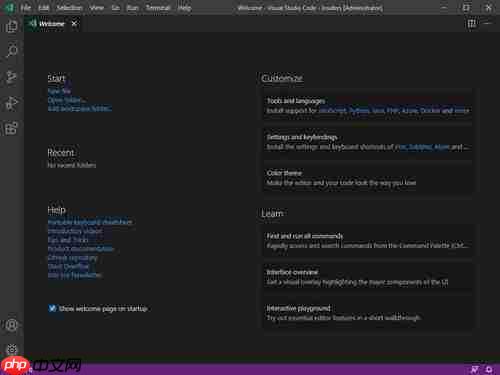Click the Open folder... link

coord(67,100)
